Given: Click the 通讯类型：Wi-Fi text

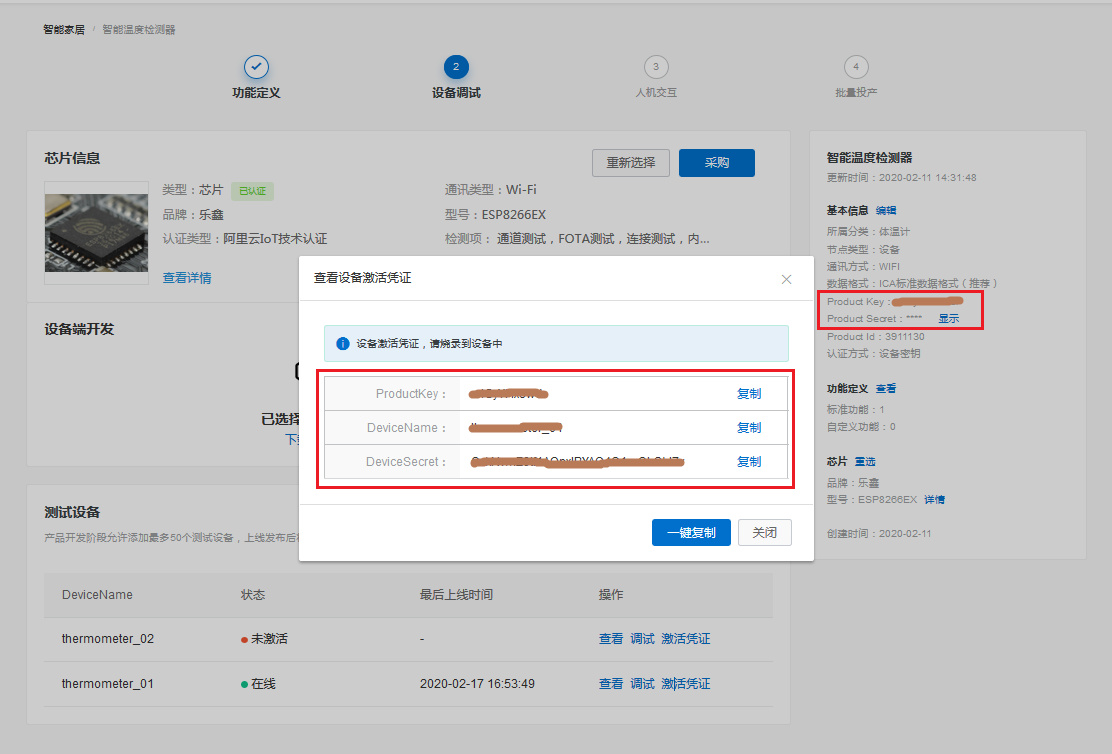Looking at the screenshot, I should 490,190.
